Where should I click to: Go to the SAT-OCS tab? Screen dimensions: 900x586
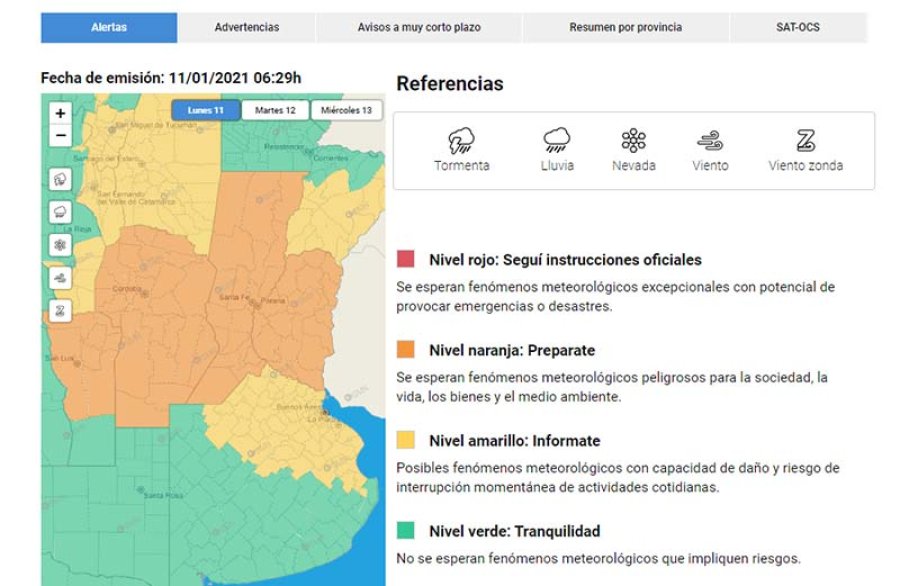799,28
